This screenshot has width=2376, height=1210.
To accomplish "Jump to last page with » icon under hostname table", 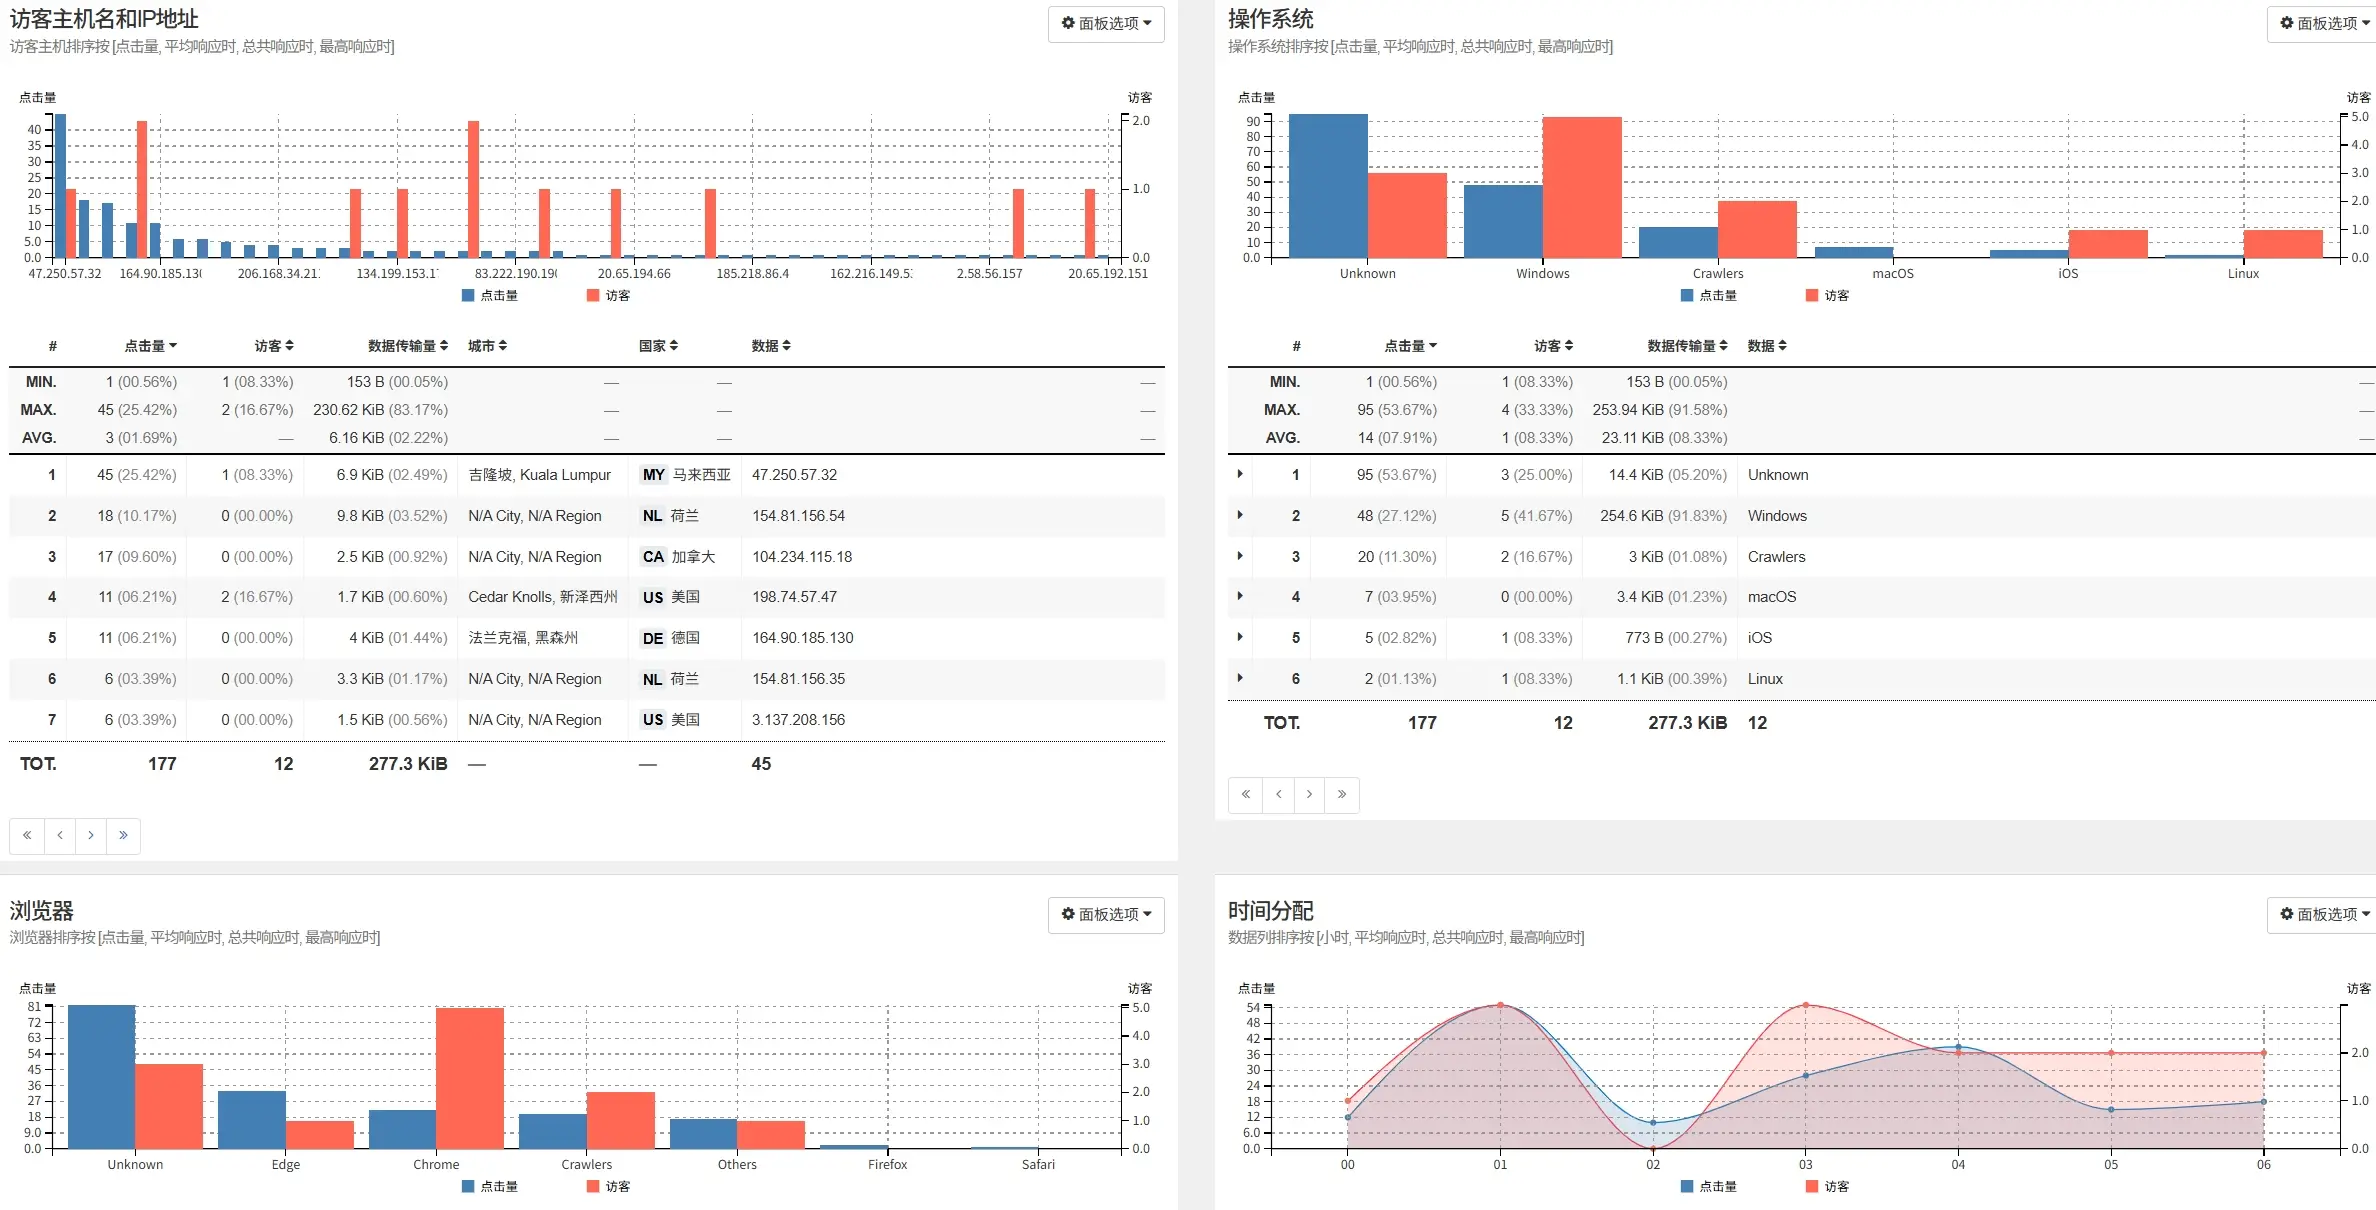I will coord(124,835).
